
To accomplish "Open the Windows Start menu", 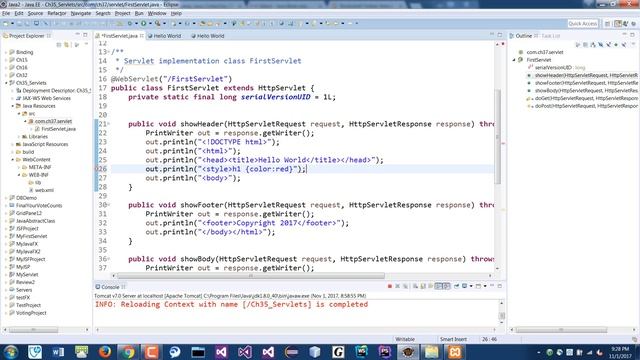I will tap(11, 352).
